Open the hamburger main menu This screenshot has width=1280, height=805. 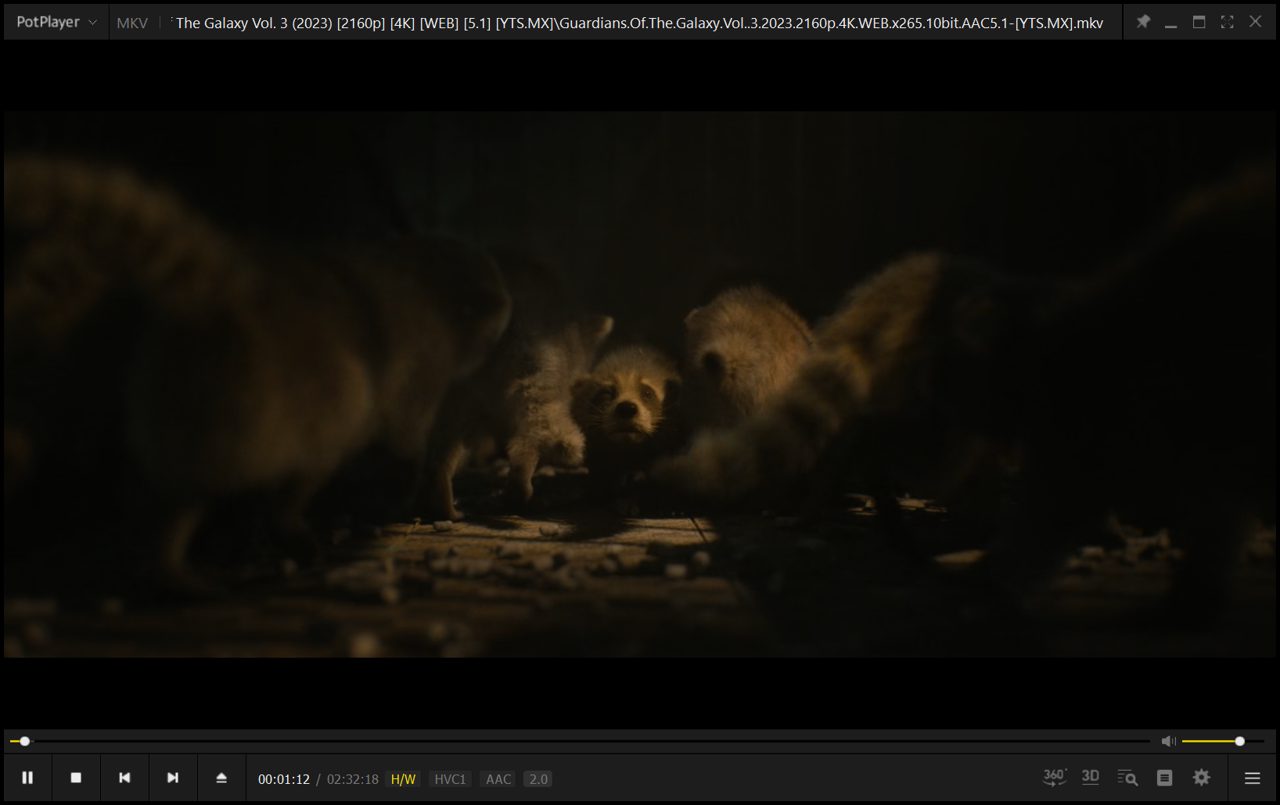[1252, 778]
